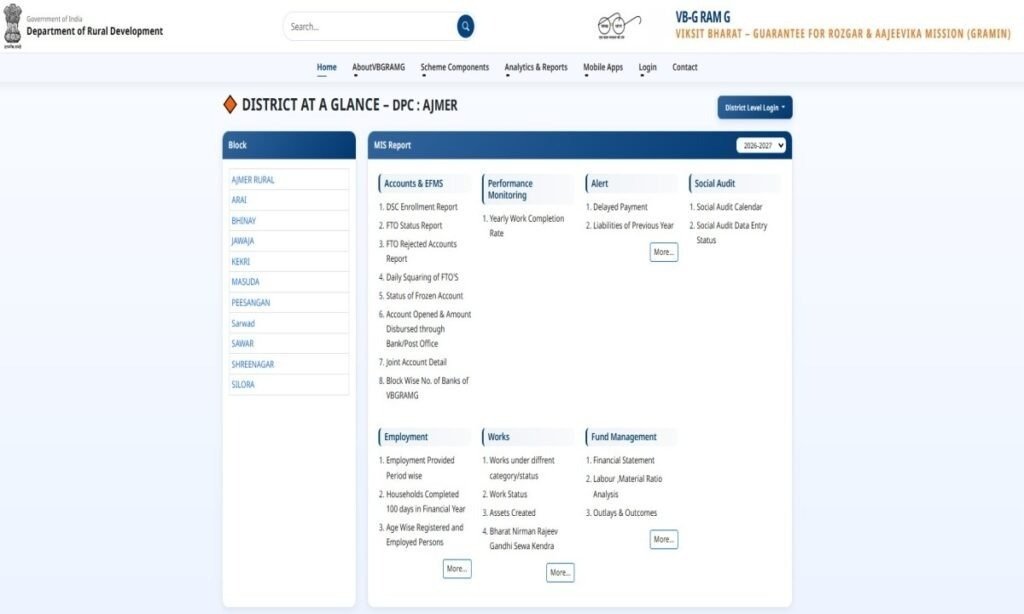Open the 2026-2027 financial year selector

(761, 146)
